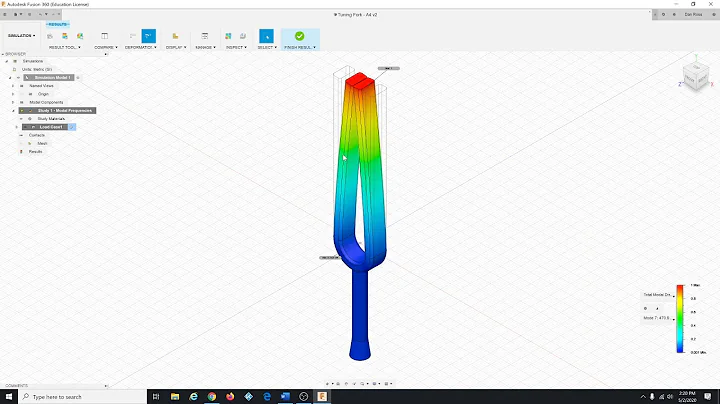Viewport: 720px width, 404px height.
Task: Open Firefox from taskbar
Action: [230, 397]
